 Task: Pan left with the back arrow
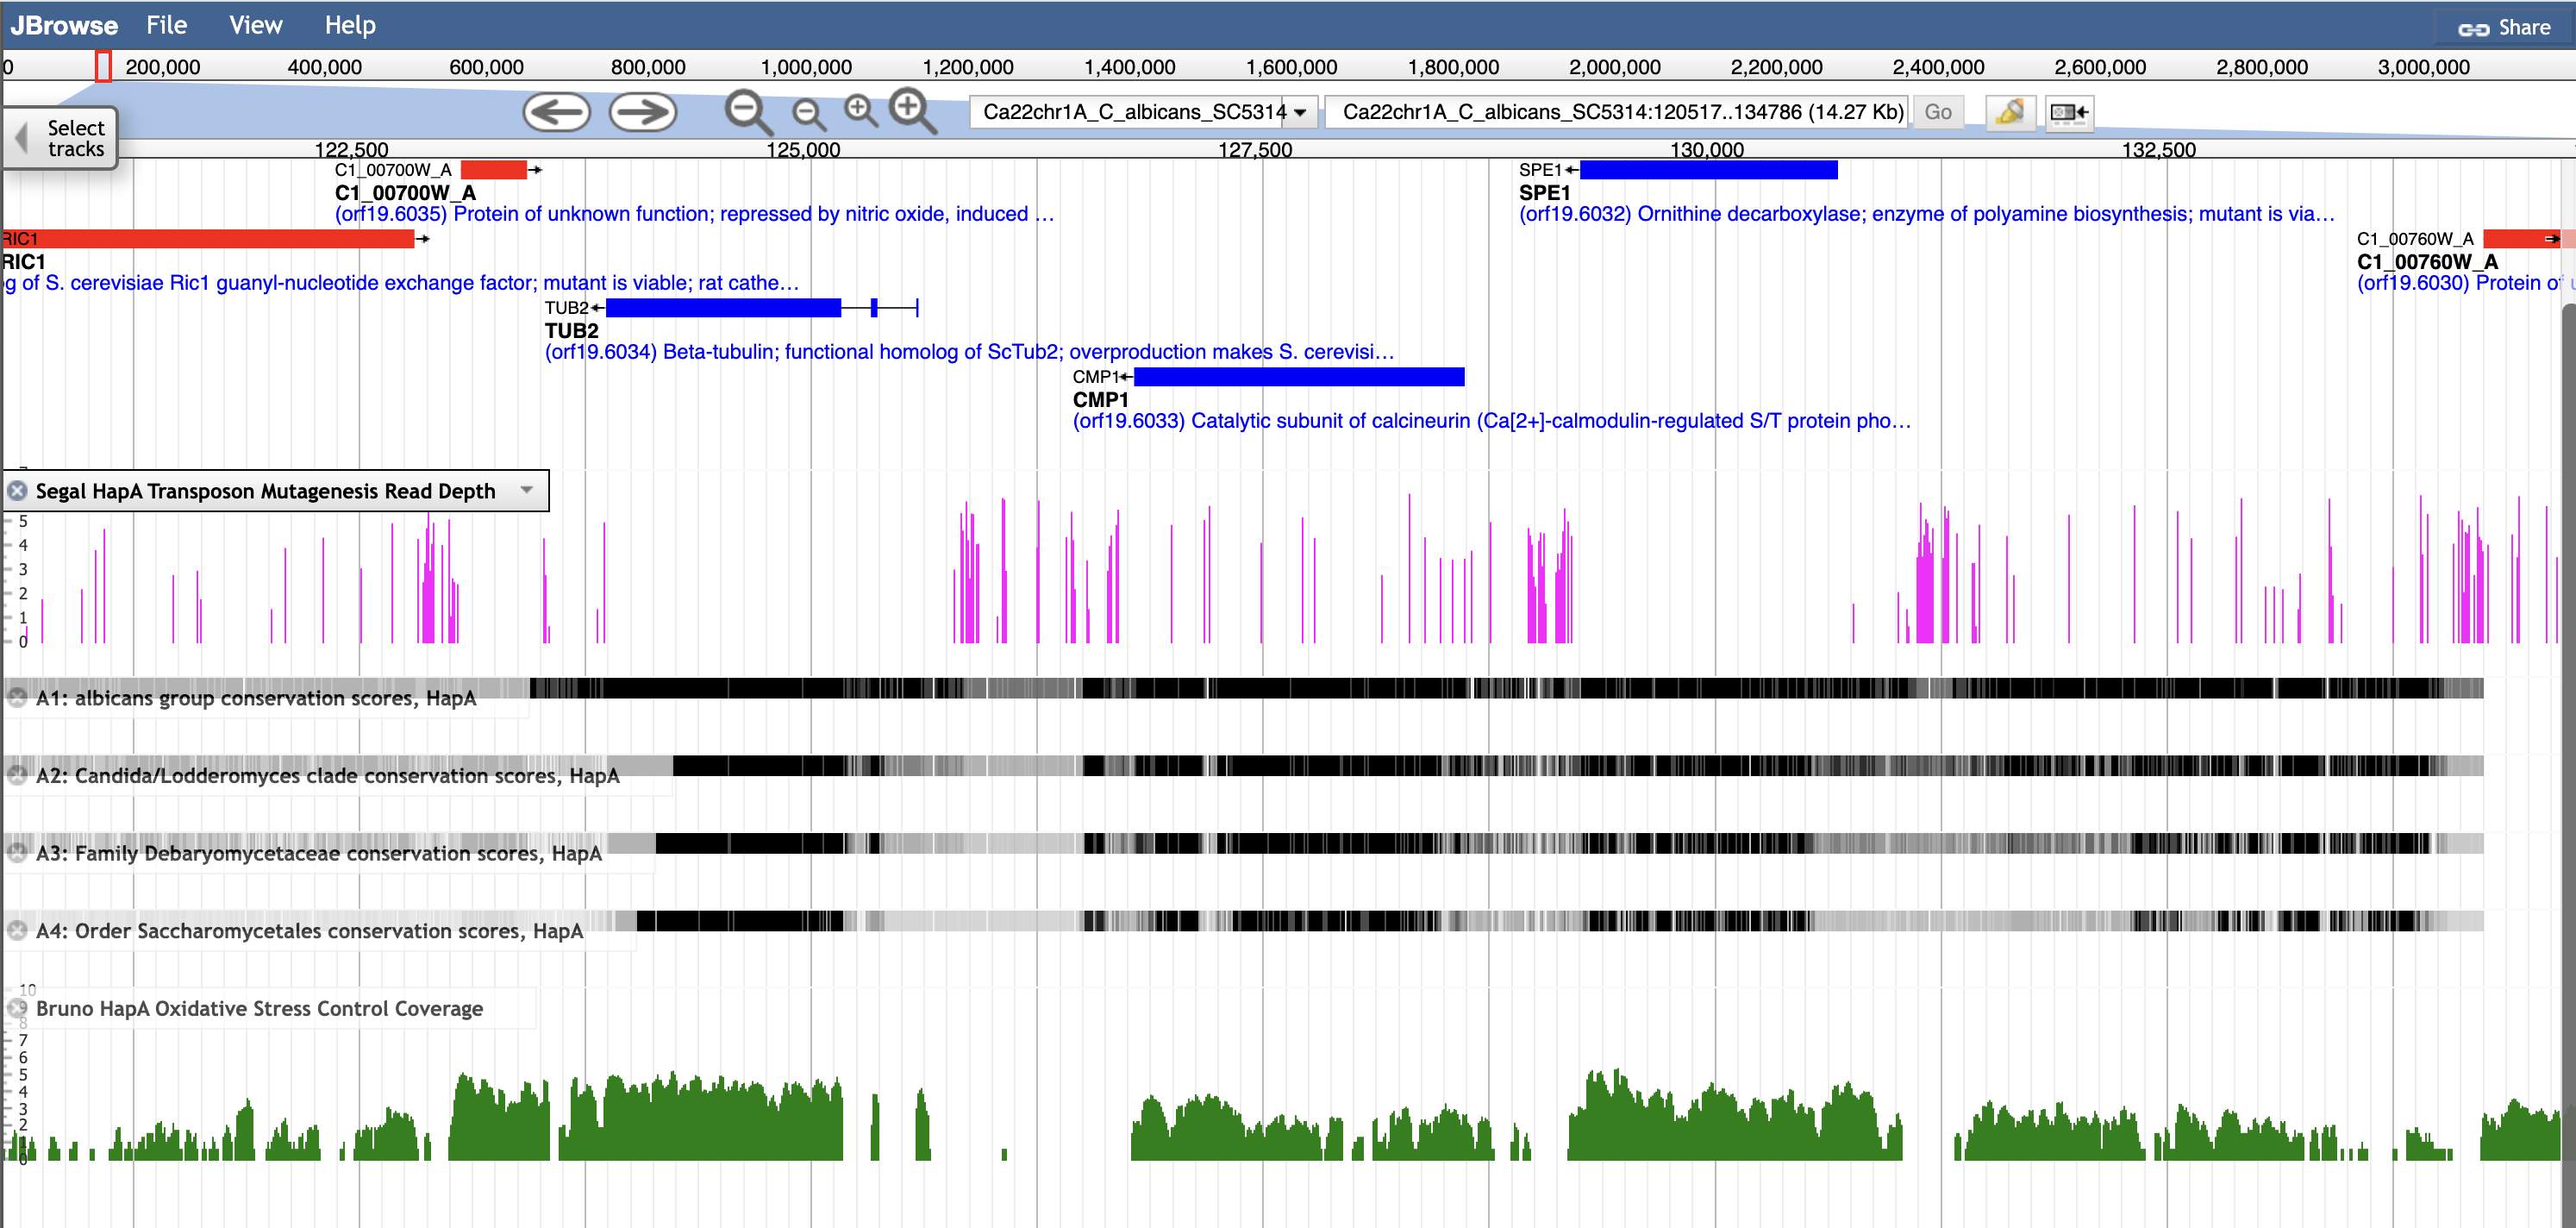(556, 112)
